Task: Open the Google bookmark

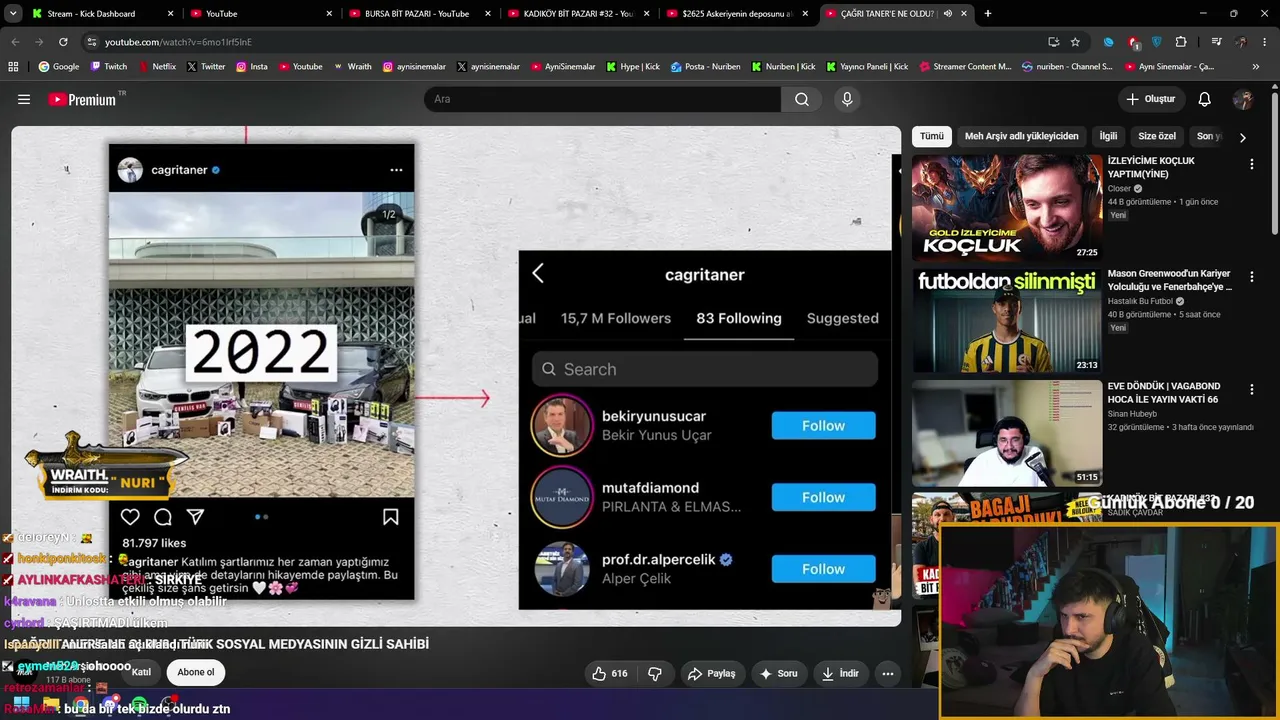Action: 59,67
